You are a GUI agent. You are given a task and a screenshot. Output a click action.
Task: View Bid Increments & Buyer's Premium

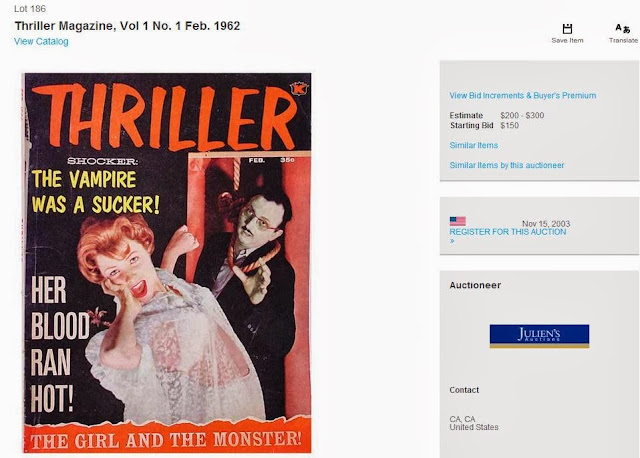click(523, 96)
